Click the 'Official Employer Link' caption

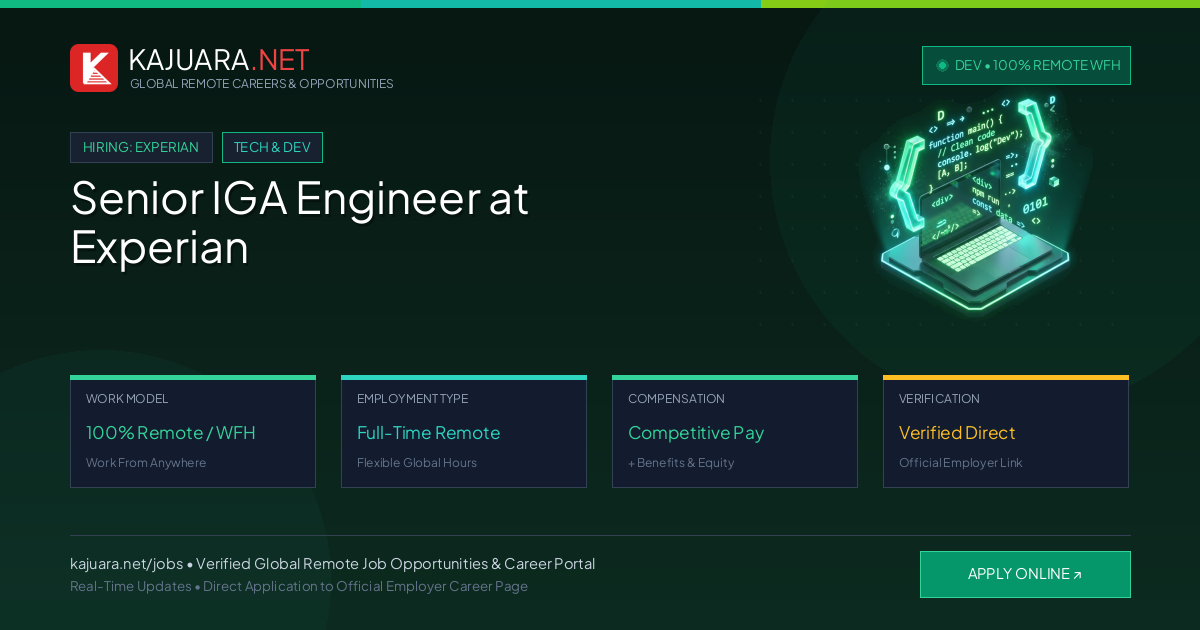click(960, 463)
